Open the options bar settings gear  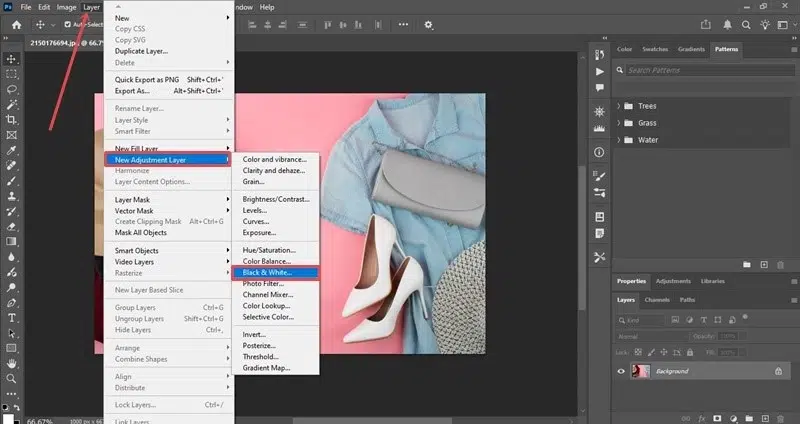tap(429, 24)
